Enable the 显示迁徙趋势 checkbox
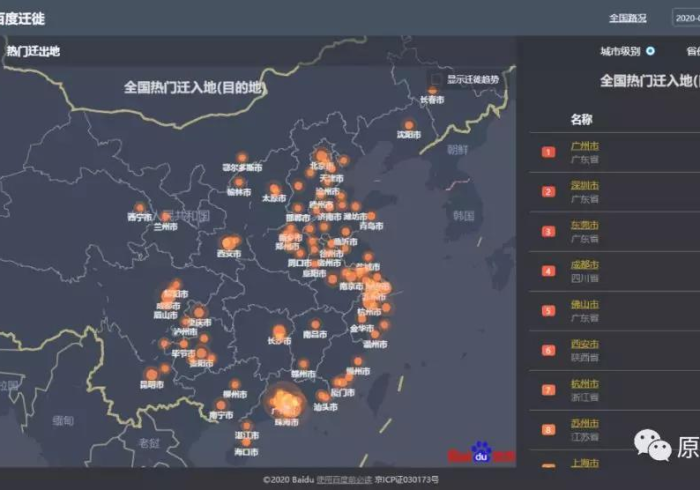The width and height of the screenshot is (700, 490). coord(436,80)
